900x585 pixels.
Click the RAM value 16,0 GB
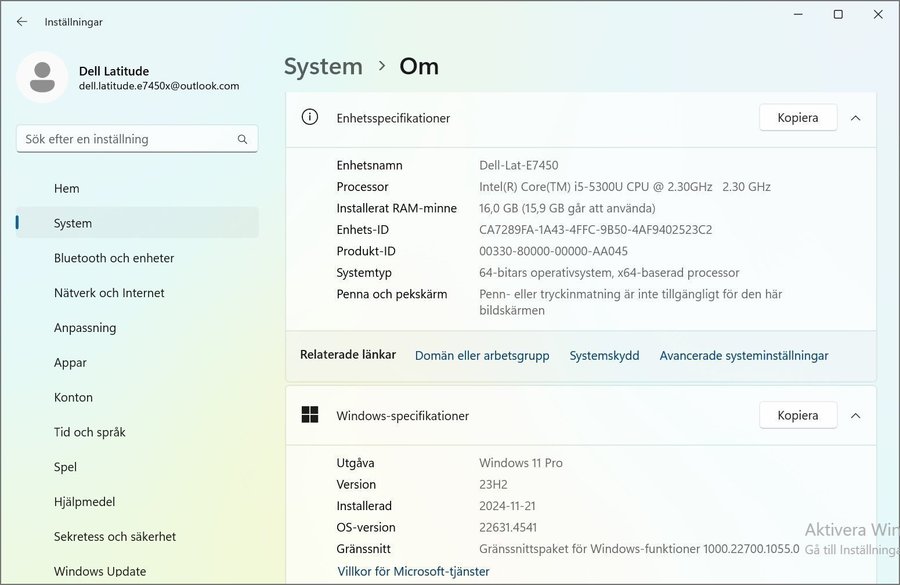pos(567,208)
